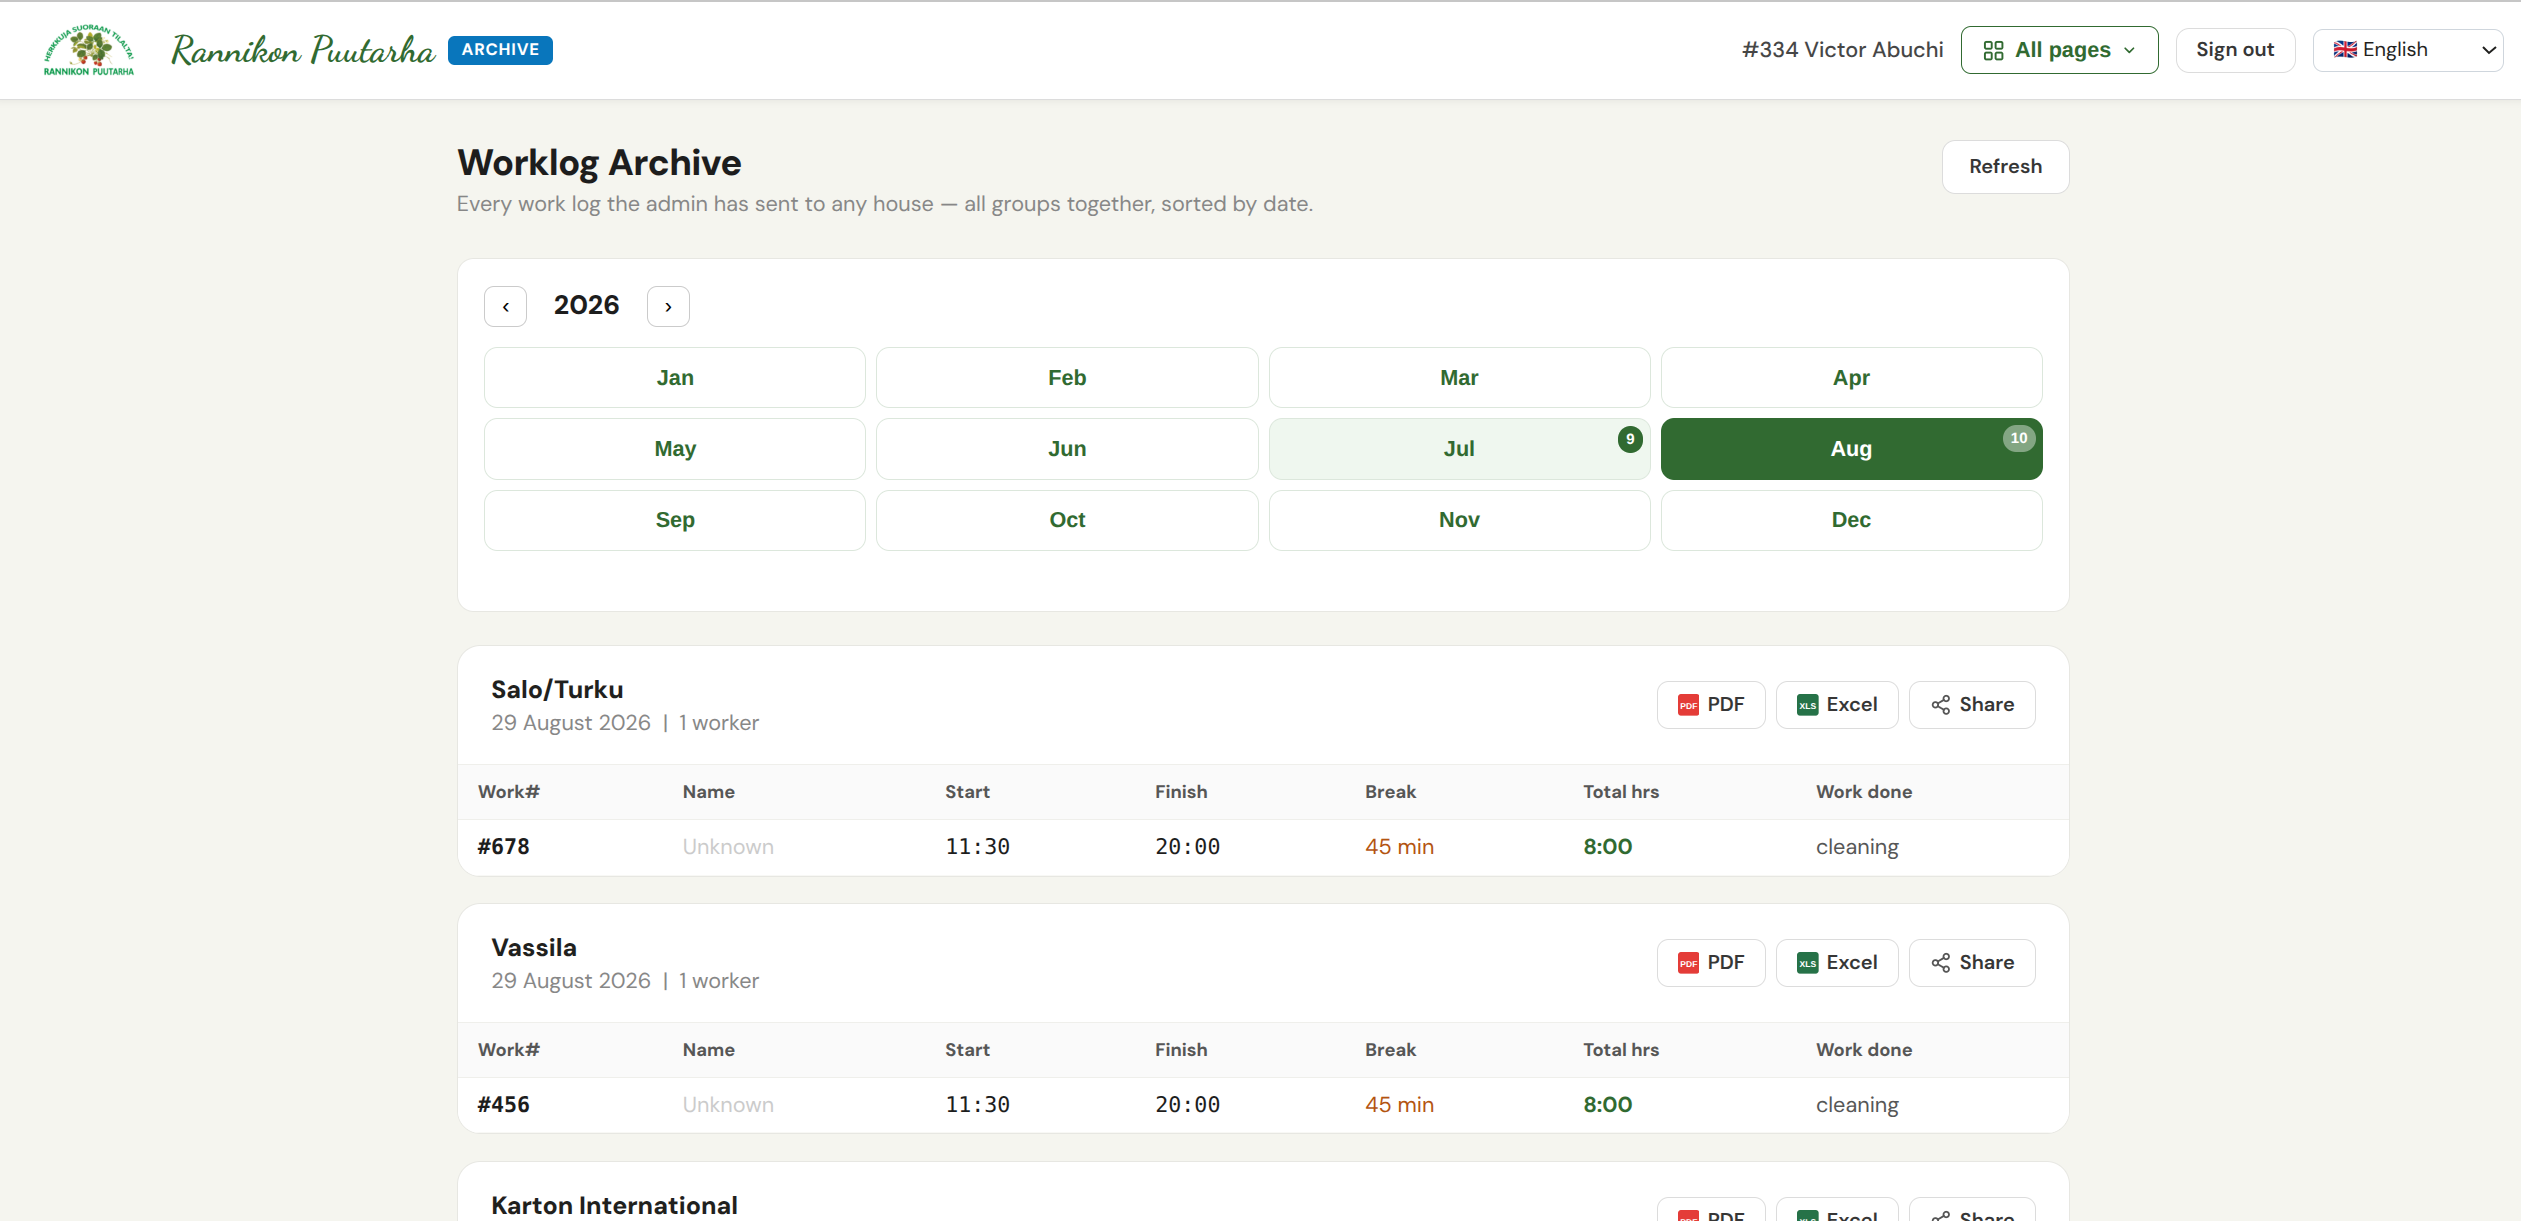This screenshot has height=1221, width=2521.
Task: Select the Oct month tab
Action: point(1067,520)
